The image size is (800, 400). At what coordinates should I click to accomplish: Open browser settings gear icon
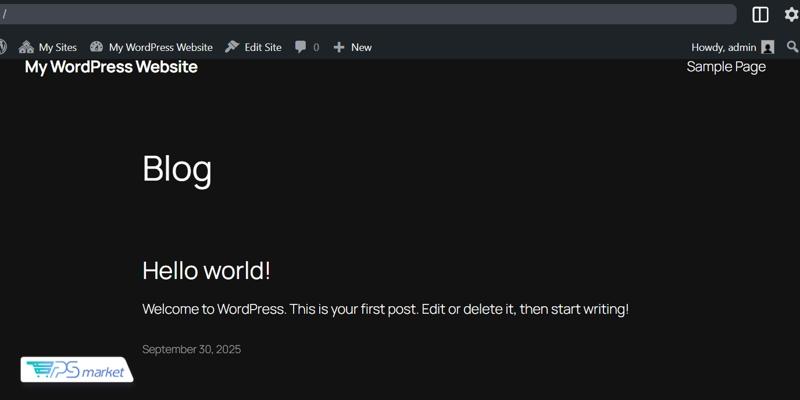tap(791, 15)
